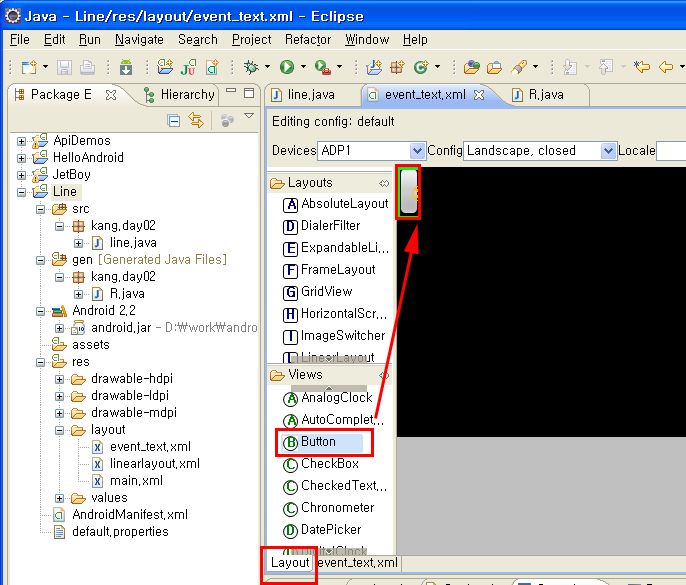
Task: Select AbsoluteLayout in Layouts palette
Action: point(336,204)
